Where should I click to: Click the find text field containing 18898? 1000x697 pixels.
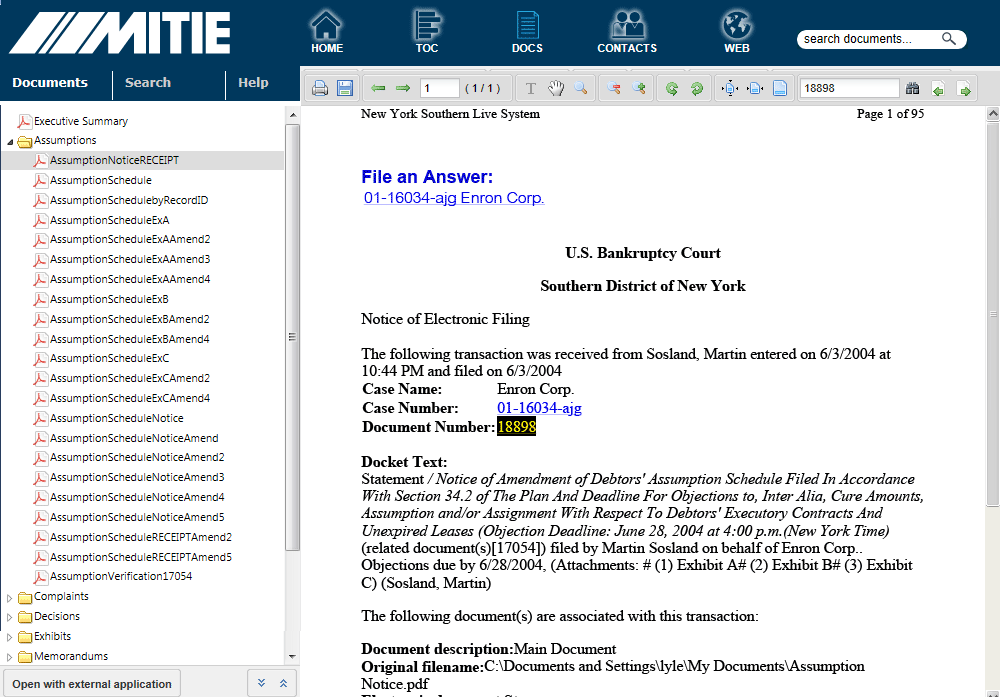[849, 88]
